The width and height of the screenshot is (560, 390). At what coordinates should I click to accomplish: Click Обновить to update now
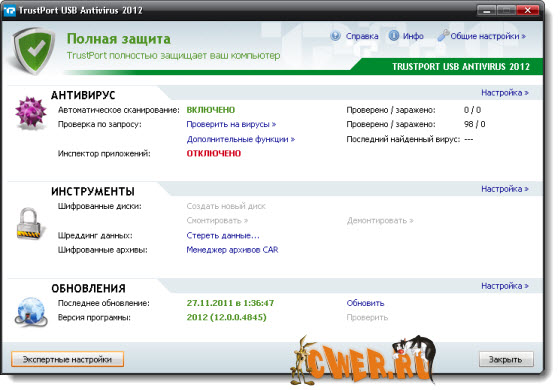(365, 303)
